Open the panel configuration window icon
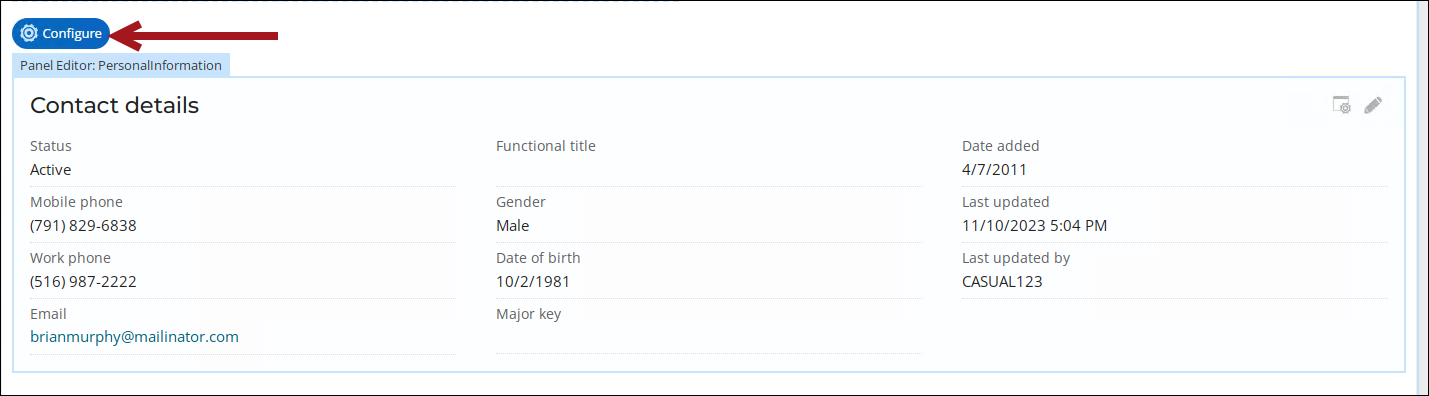The height and width of the screenshot is (396, 1429). [1342, 105]
